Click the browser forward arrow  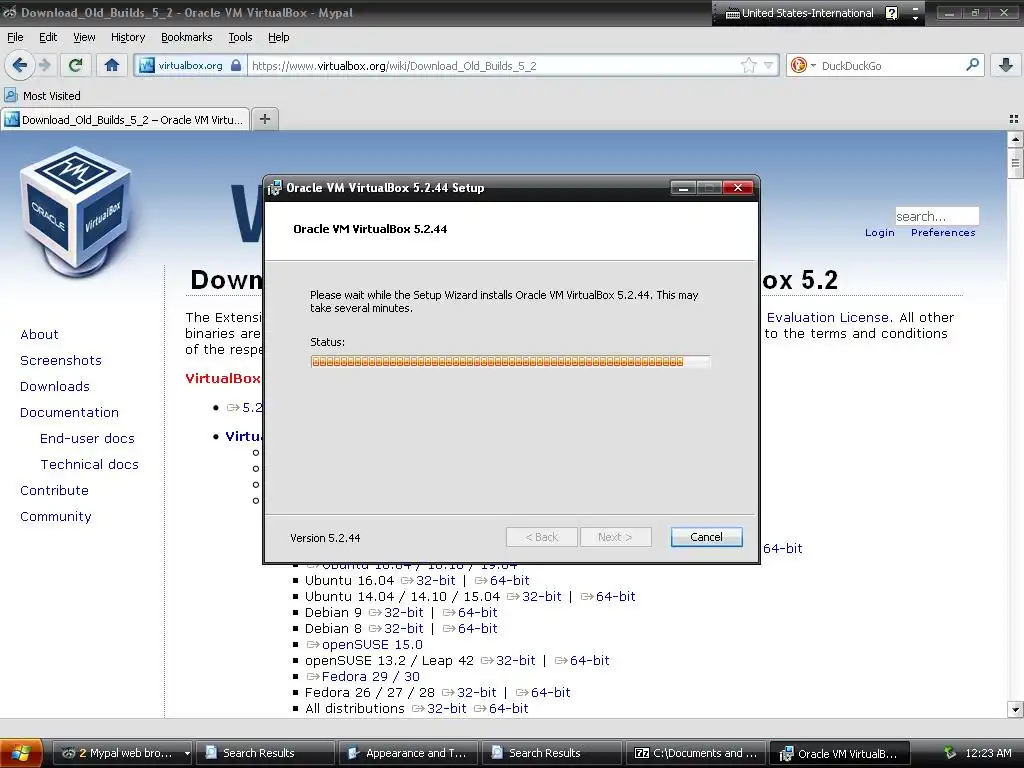tap(45, 65)
